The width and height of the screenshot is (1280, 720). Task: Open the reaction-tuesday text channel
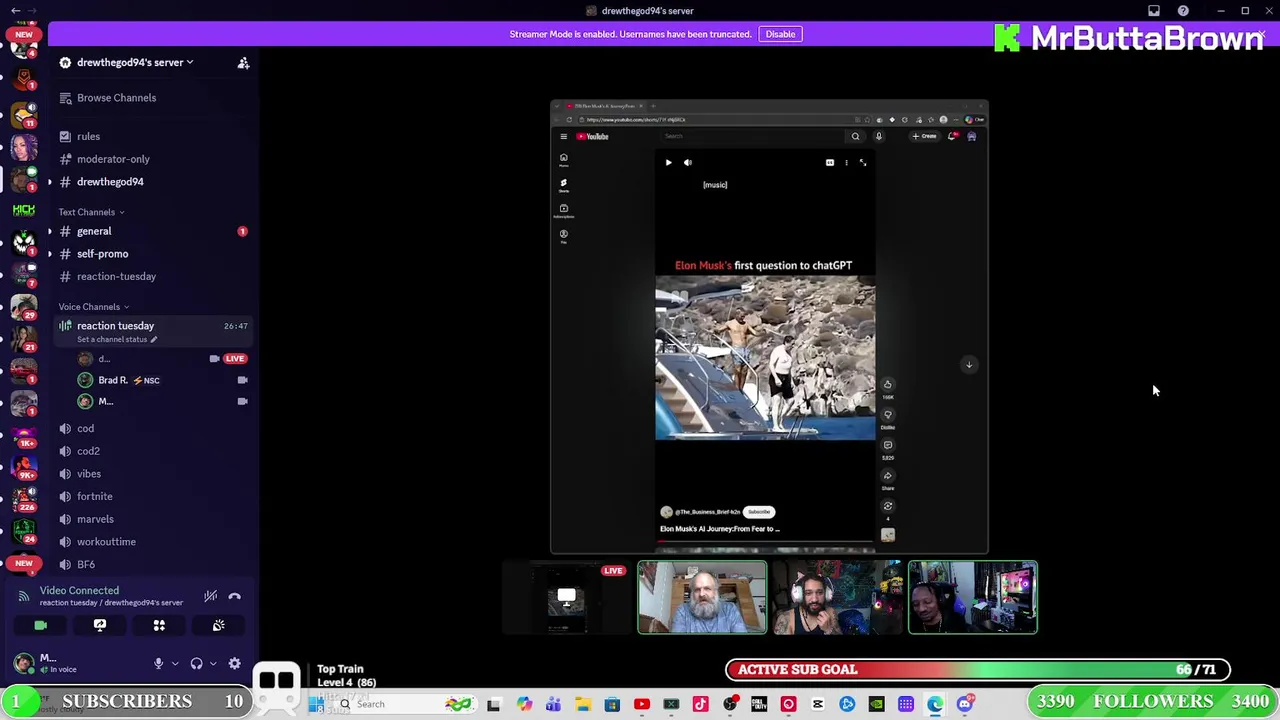pyautogui.click(x=152, y=276)
